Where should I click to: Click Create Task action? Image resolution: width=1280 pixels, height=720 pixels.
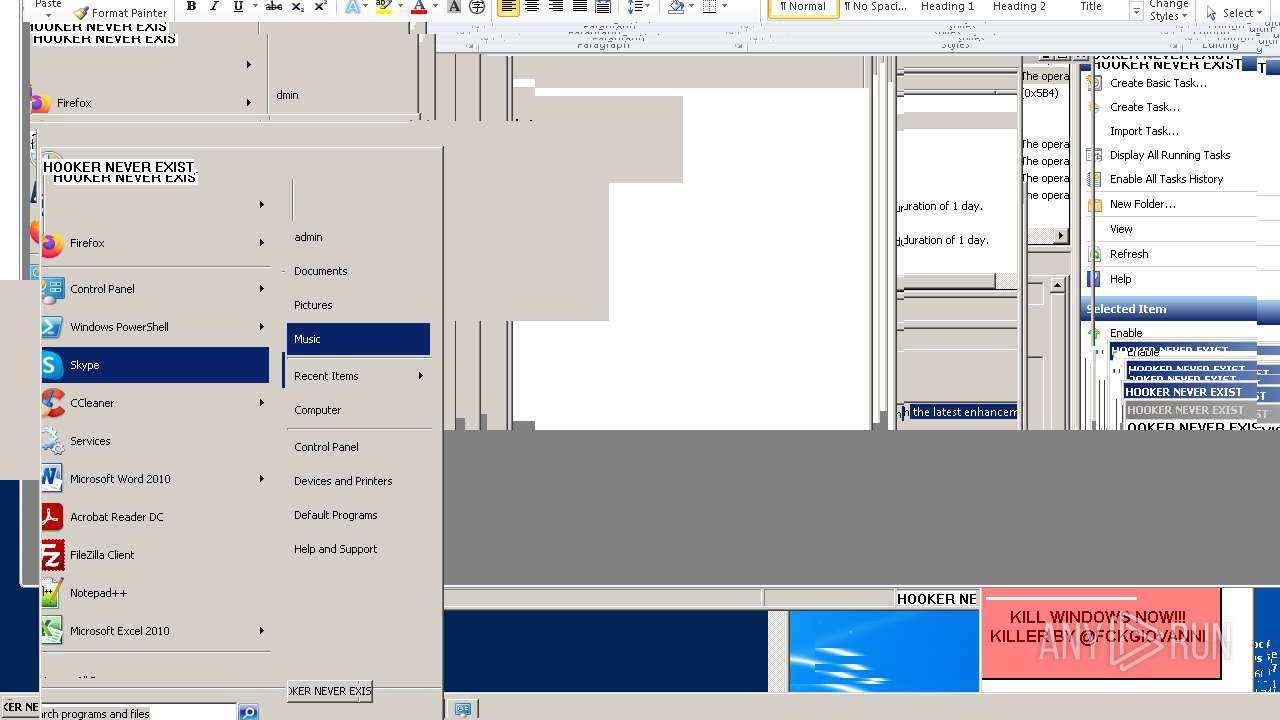tap(1145, 107)
